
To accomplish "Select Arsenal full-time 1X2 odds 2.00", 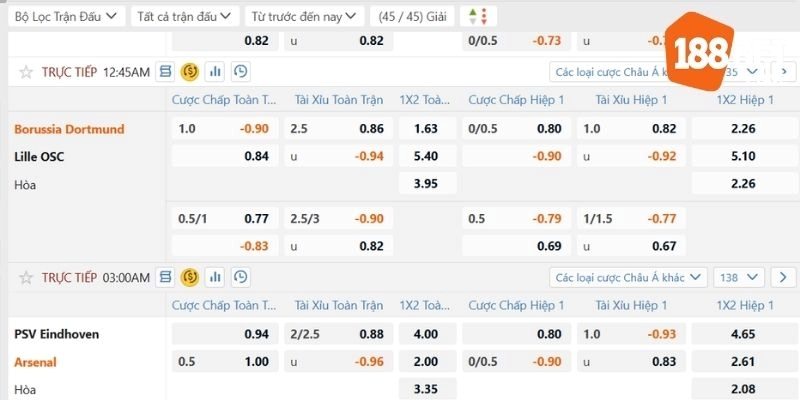I will click(428, 362).
